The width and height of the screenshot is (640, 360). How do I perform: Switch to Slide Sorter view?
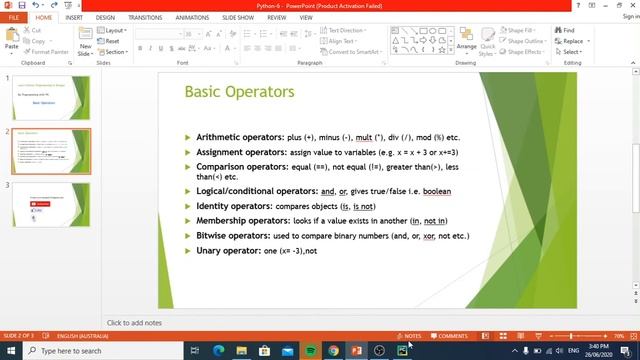pyautogui.click(x=503, y=336)
